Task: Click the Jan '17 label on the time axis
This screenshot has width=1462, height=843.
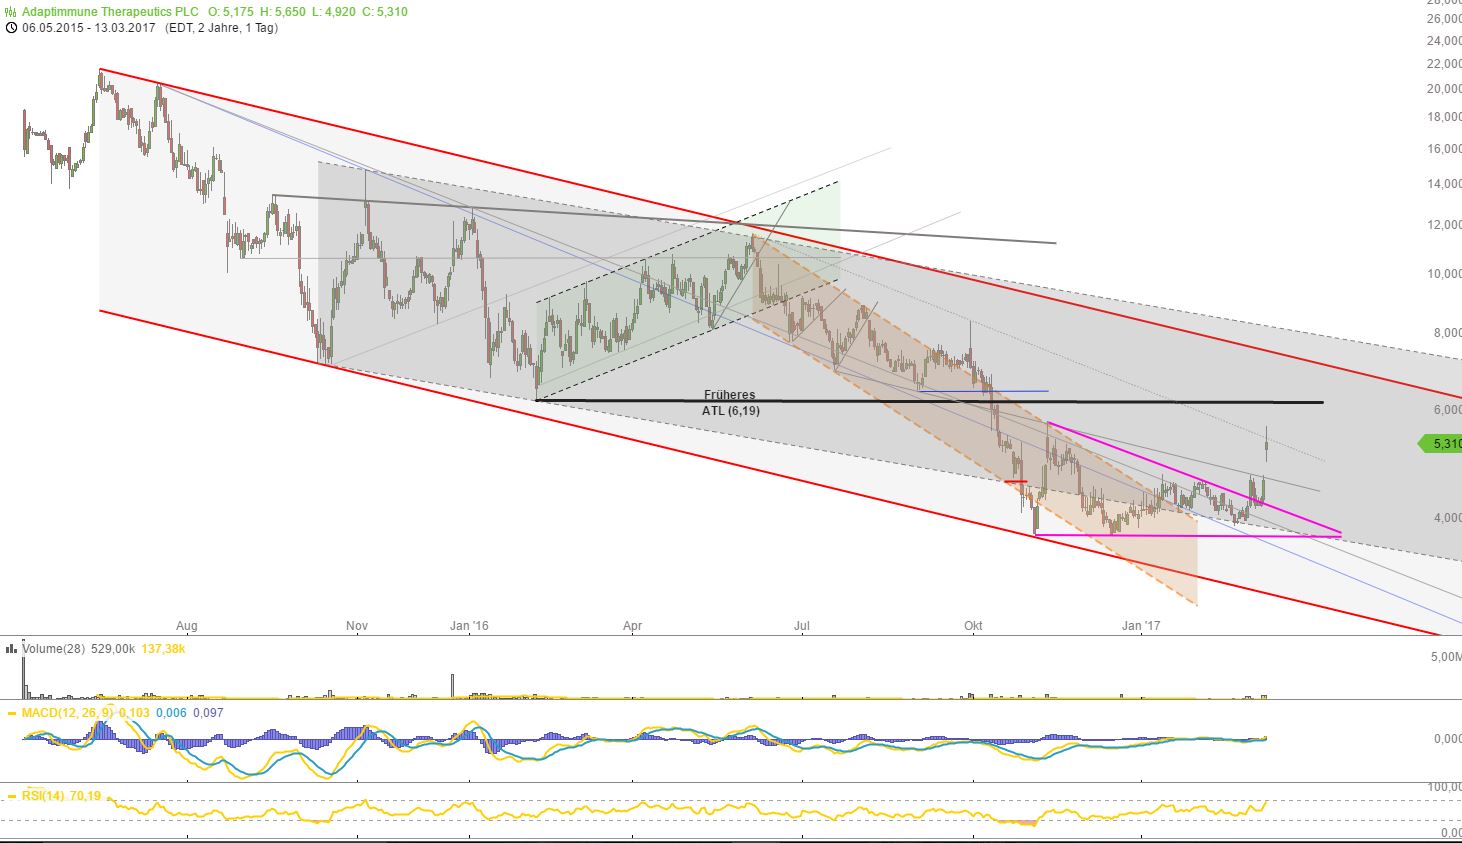Action: point(1141,626)
